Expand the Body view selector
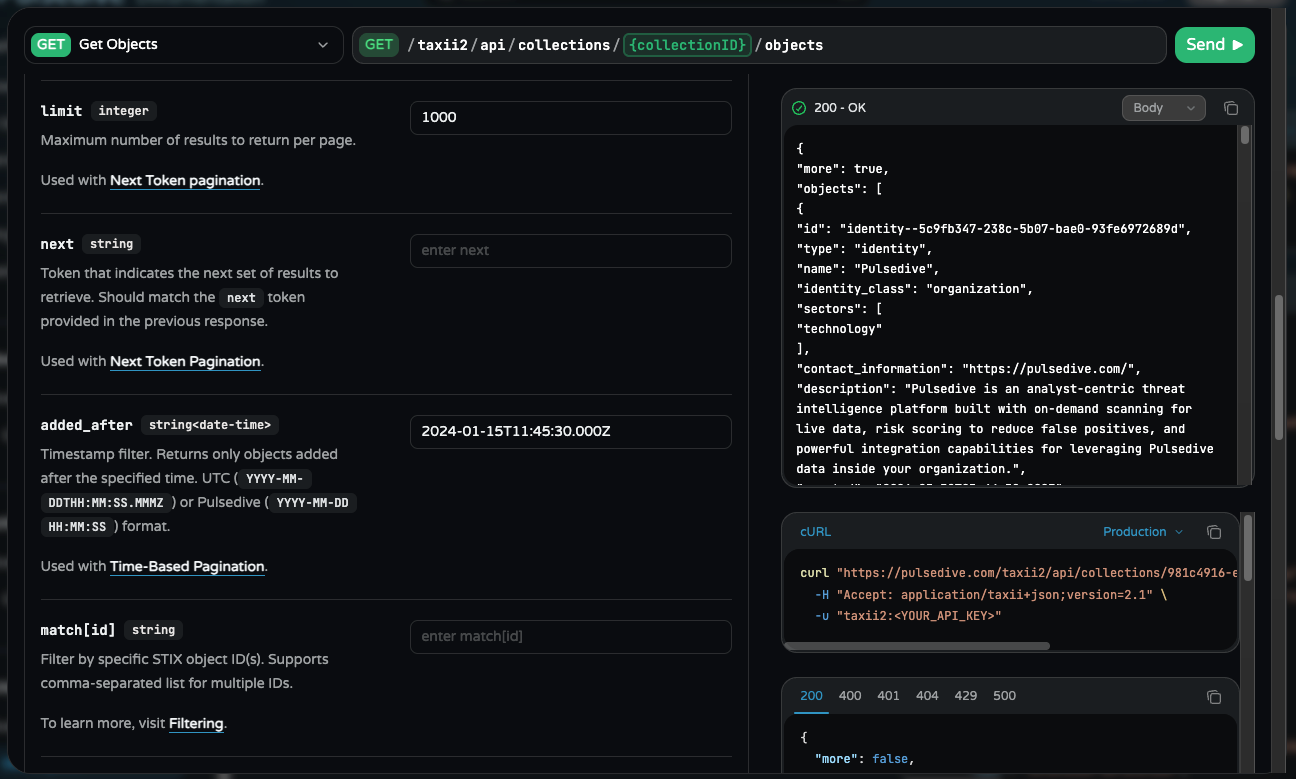 click(x=1163, y=108)
